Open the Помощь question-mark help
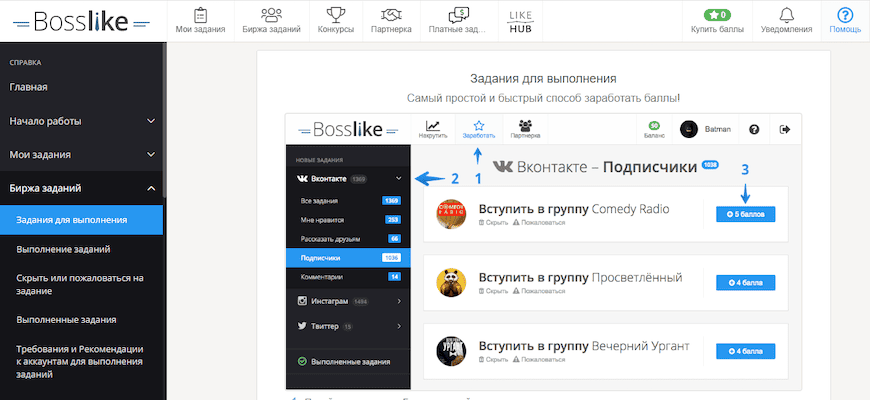The width and height of the screenshot is (870, 400). (845, 21)
